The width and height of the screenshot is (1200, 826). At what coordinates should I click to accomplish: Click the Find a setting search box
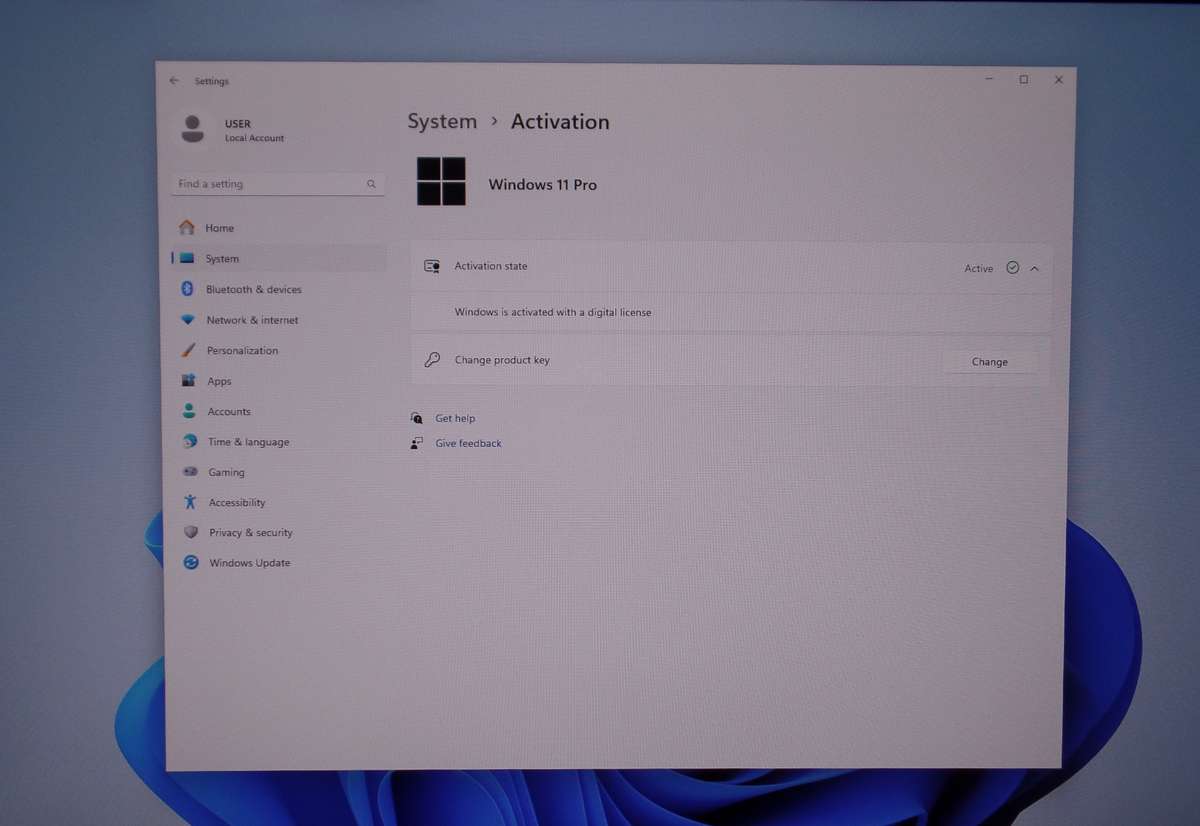click(270, 184)
